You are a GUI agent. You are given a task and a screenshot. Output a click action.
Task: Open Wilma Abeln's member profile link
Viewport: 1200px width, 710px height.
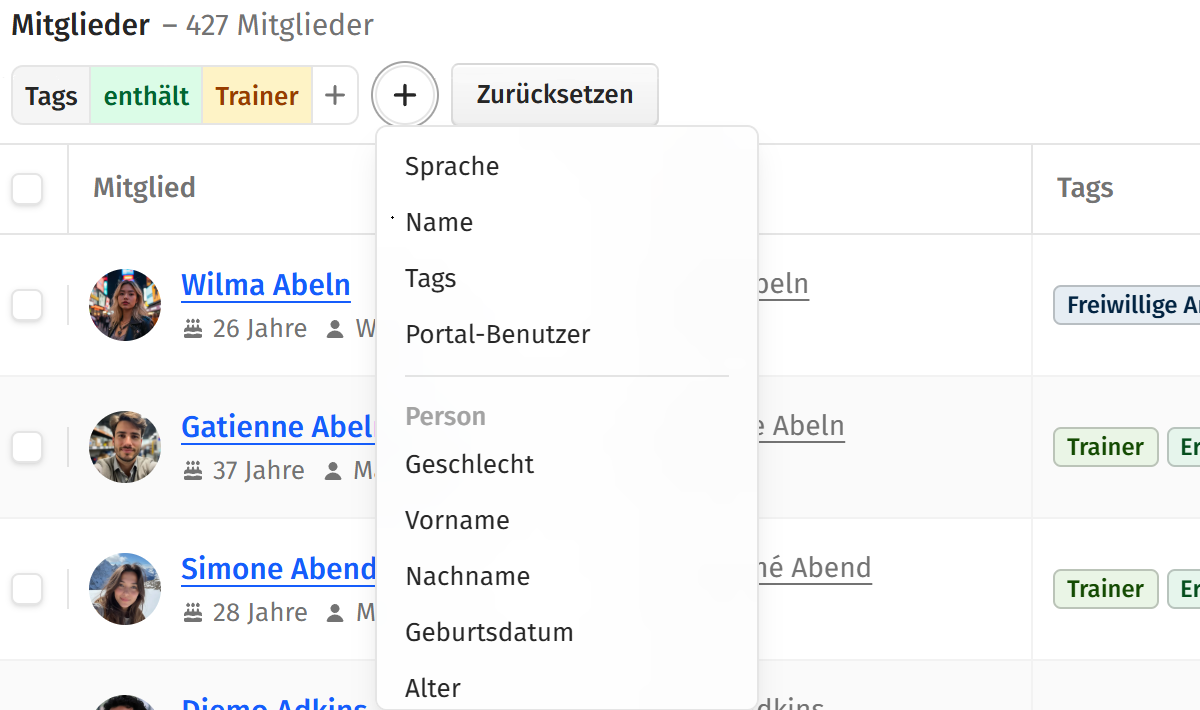265,285
